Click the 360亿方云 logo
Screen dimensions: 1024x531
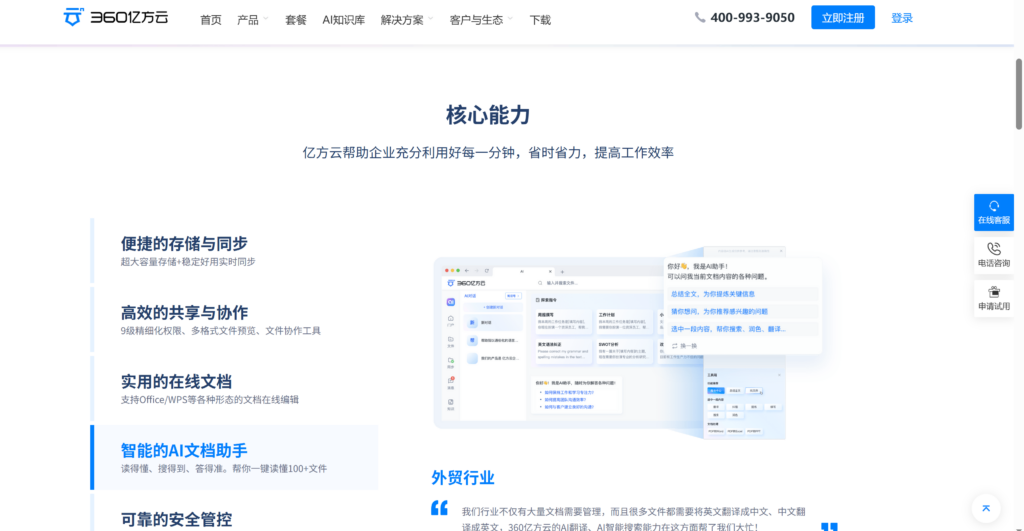pos(116,17)
